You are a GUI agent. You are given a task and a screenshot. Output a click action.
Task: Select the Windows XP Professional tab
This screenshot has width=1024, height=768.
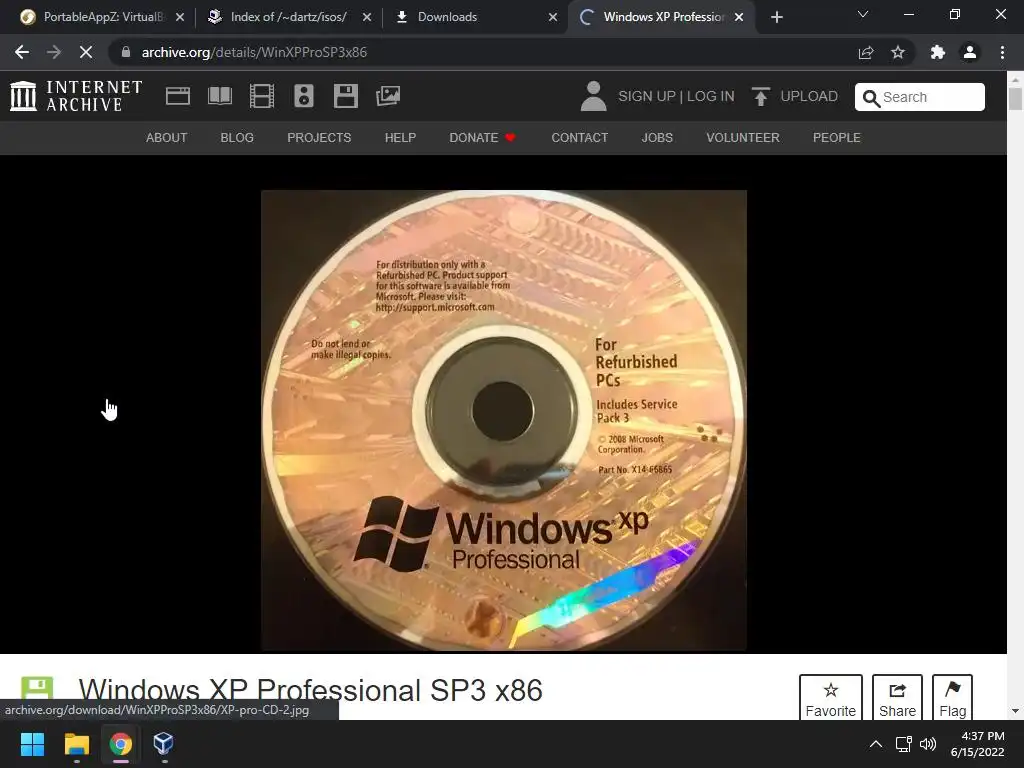[x=660, y=17]
